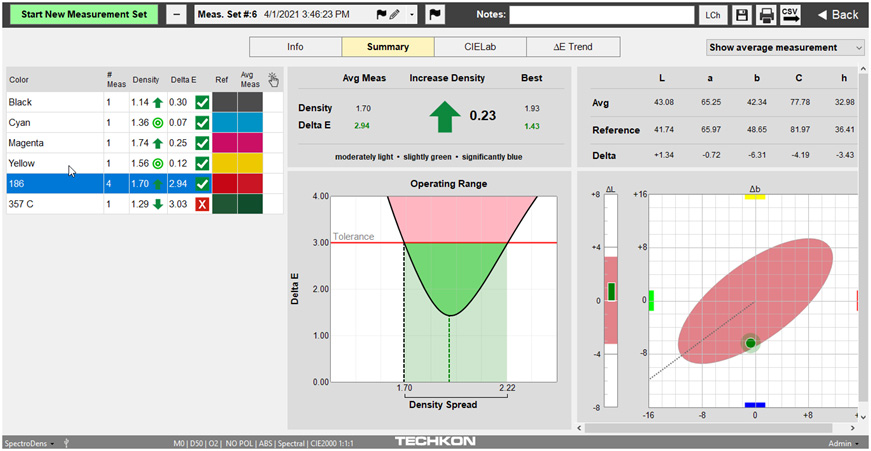Print the measurement report
Screen dimensions: 871x451
767,15
